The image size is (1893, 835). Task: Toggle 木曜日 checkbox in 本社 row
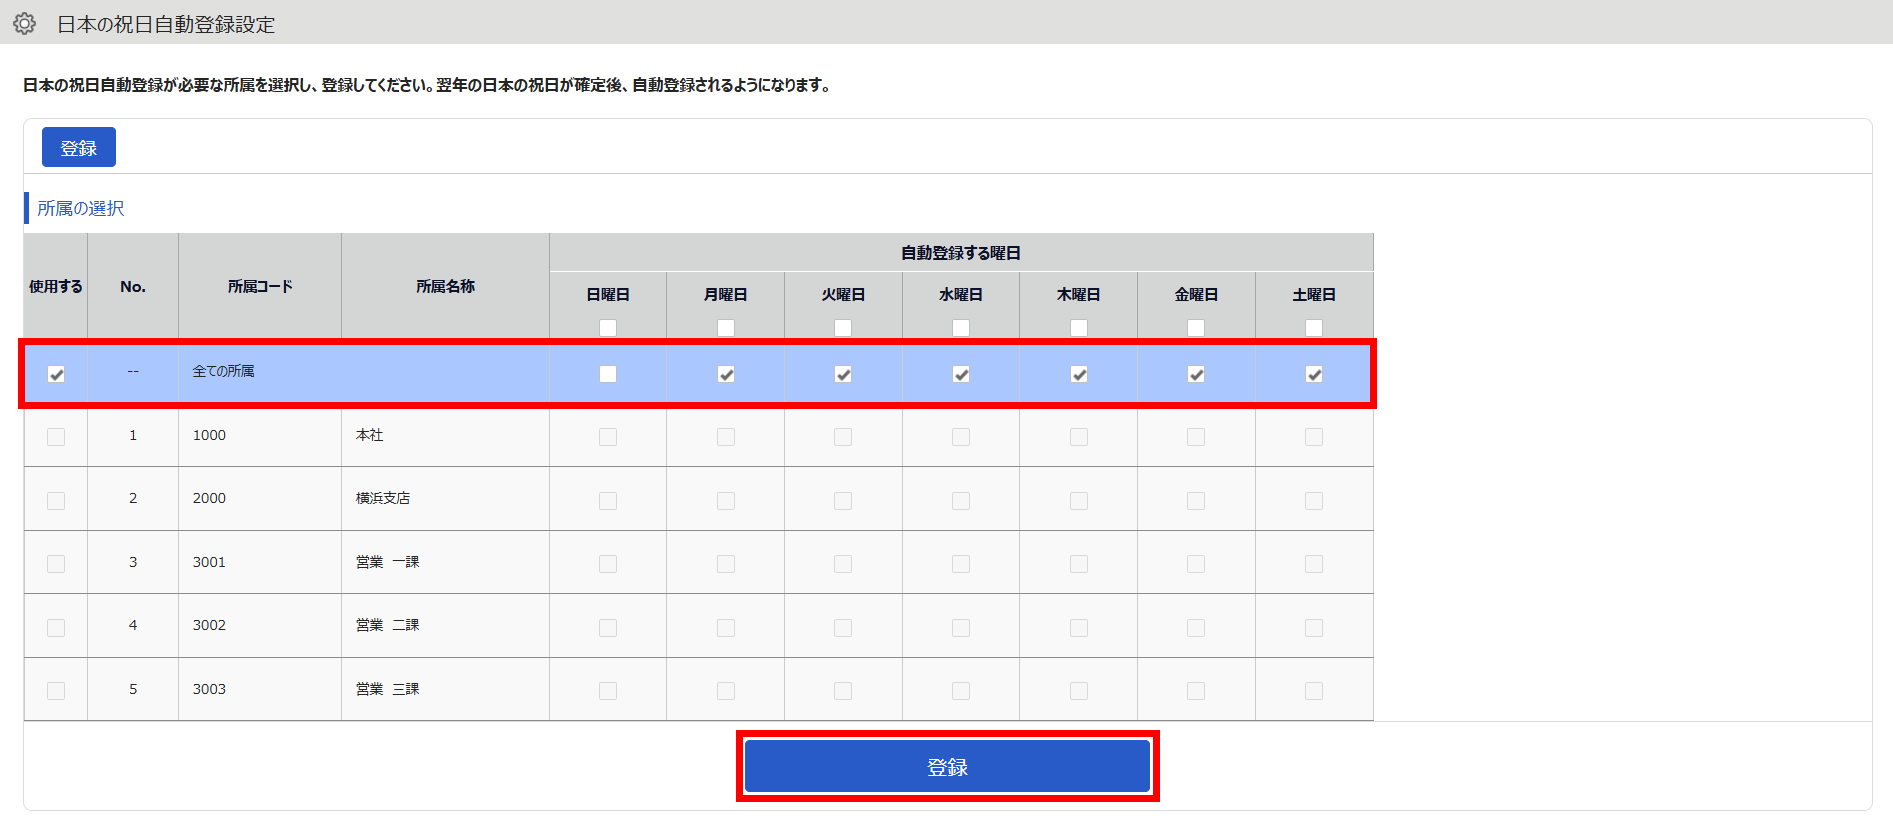tap(1079, 437)
